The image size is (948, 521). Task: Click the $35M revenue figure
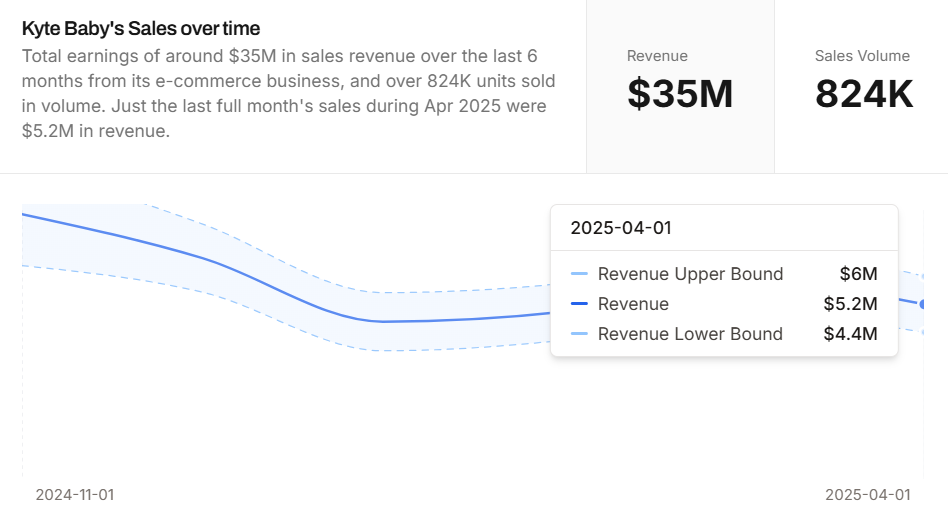[680, 94]
